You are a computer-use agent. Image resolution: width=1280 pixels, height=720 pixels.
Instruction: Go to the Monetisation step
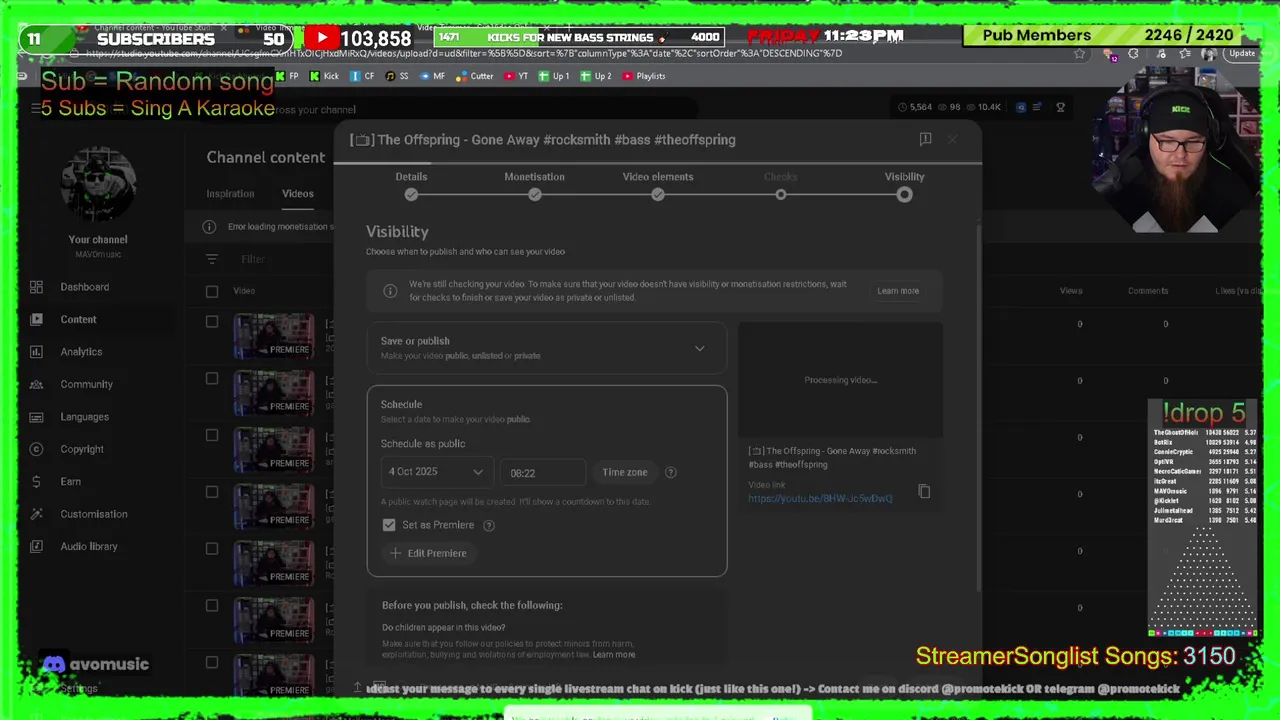click(534, 186)
